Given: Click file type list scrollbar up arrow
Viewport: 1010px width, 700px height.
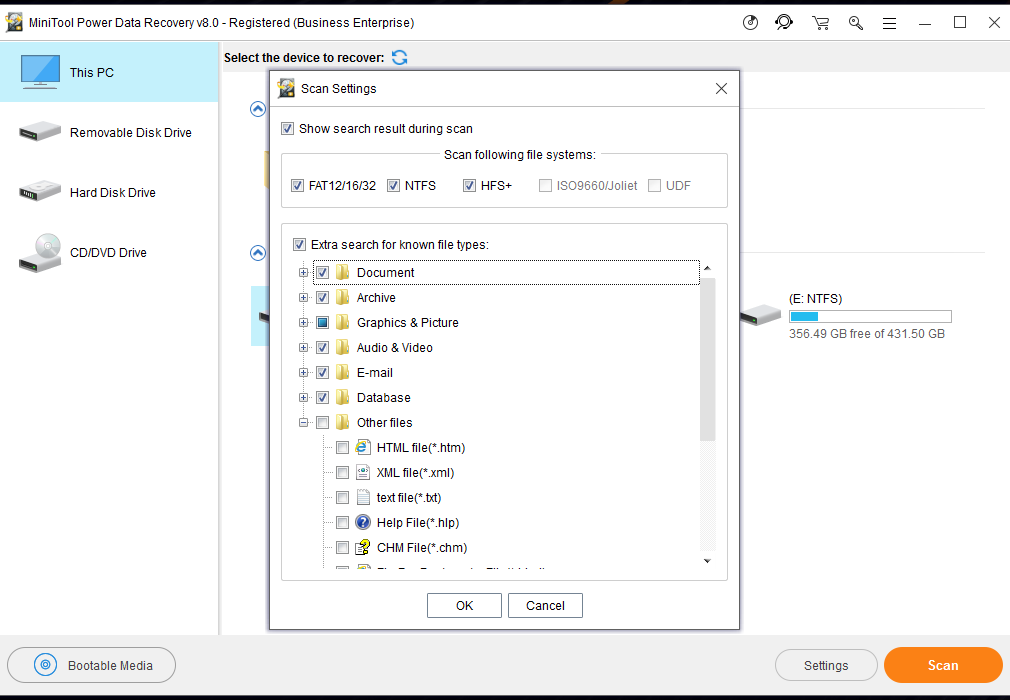Looking at the screenshot, I should tap(707, 268).
